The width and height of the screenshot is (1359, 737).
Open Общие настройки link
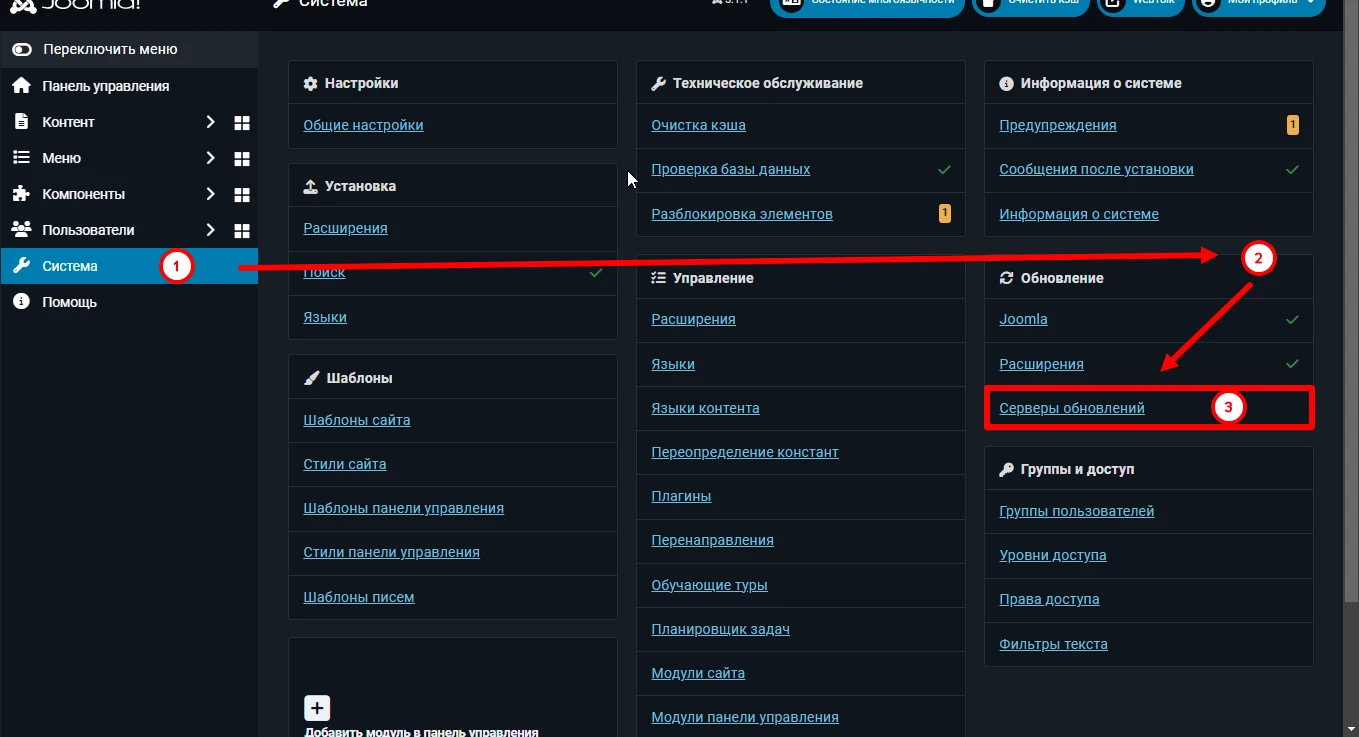tap(363, 125)
